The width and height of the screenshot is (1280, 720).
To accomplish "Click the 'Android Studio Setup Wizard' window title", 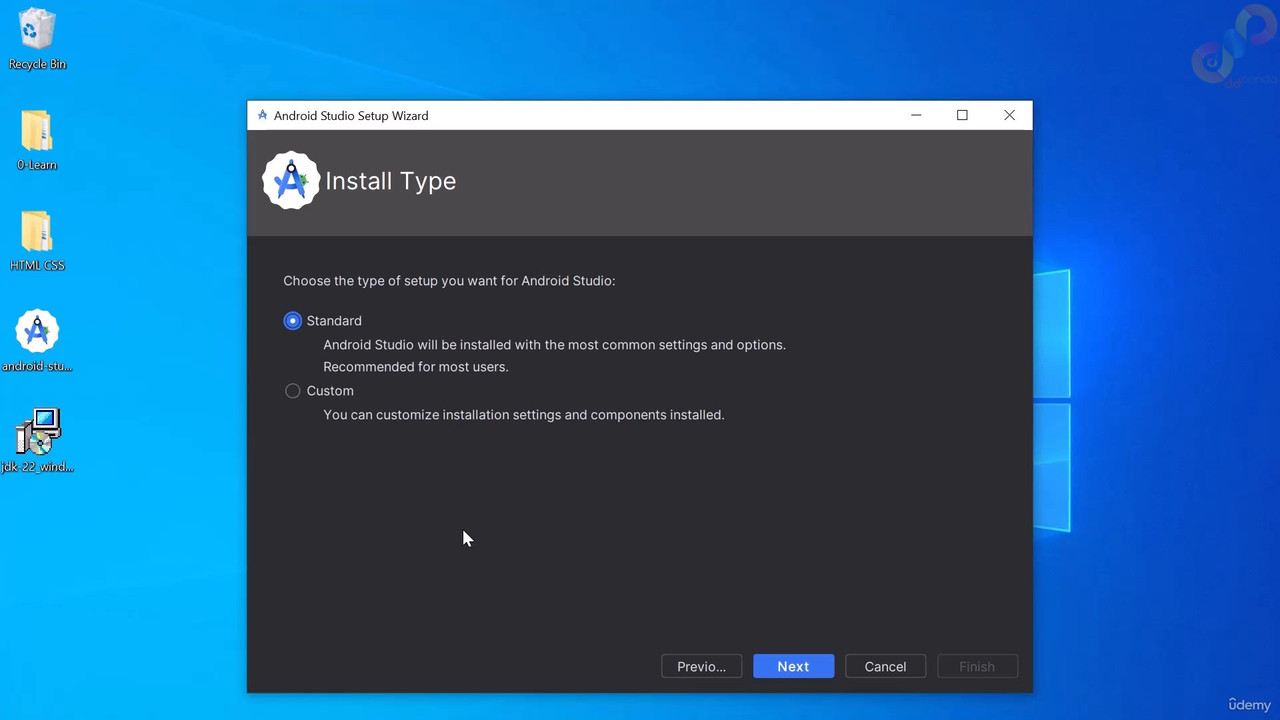I will click(x=351, y=116).
